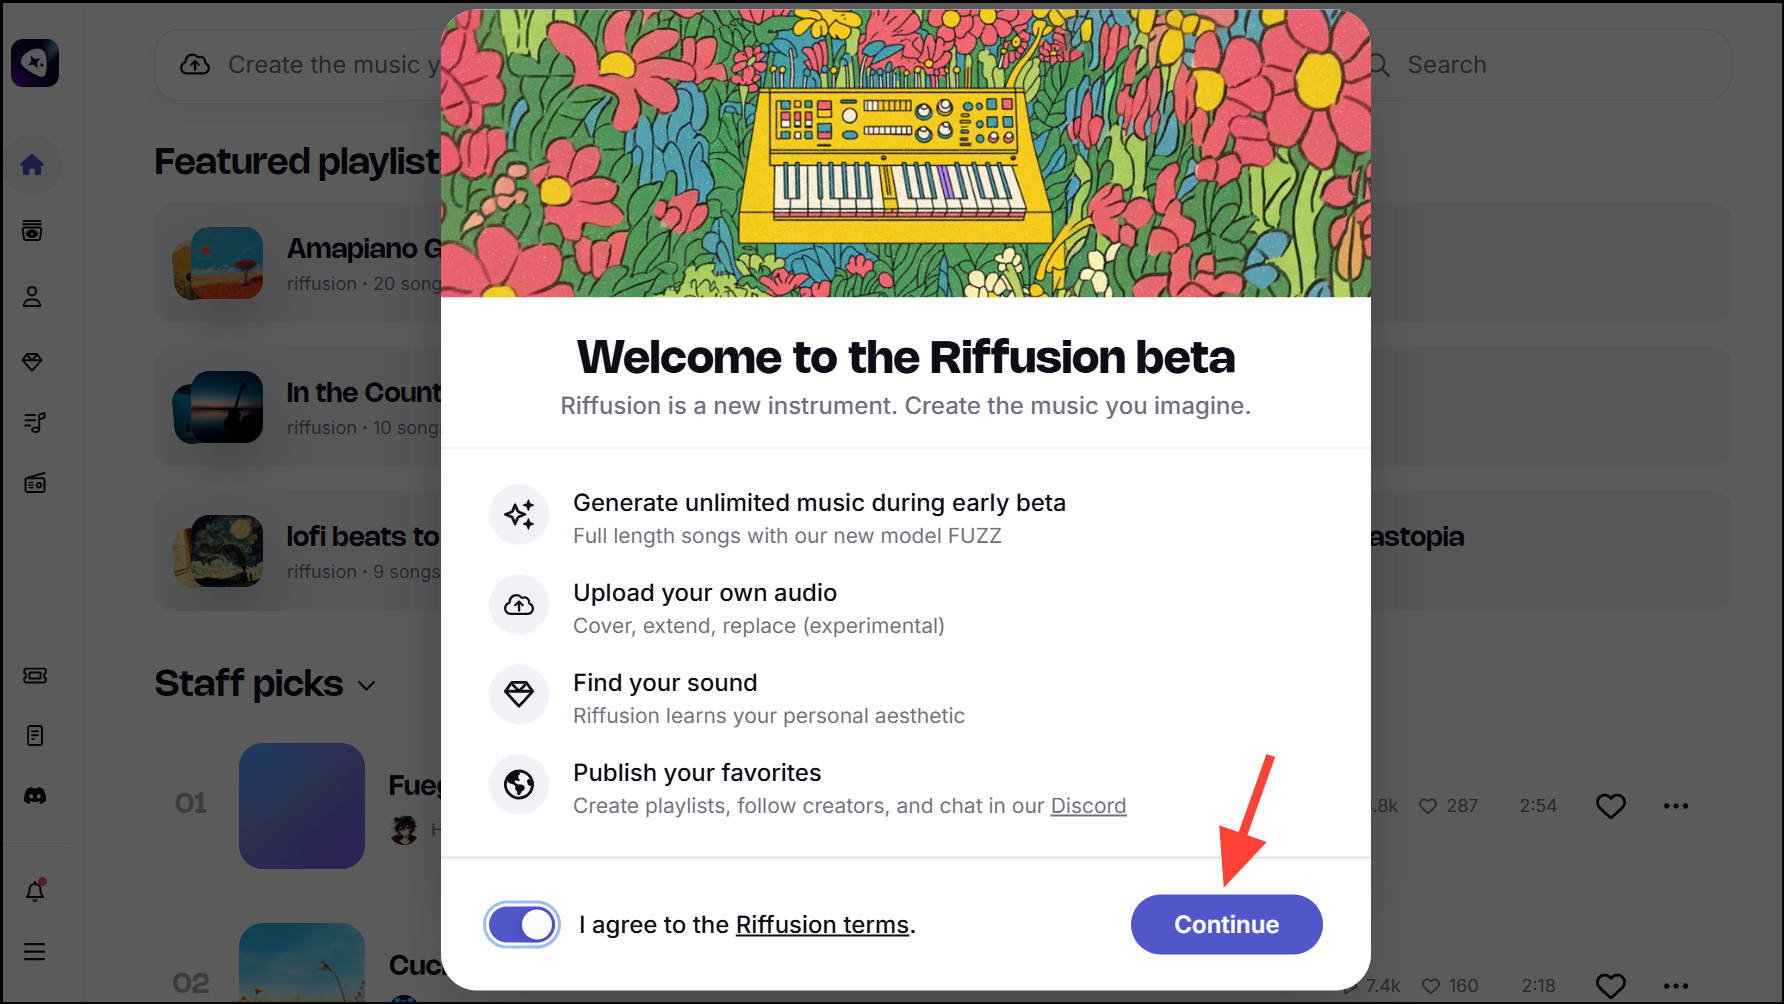This screenshot has height=1004, width=1784.
Task: Click the Continue button
Action: coord(1226,924)
